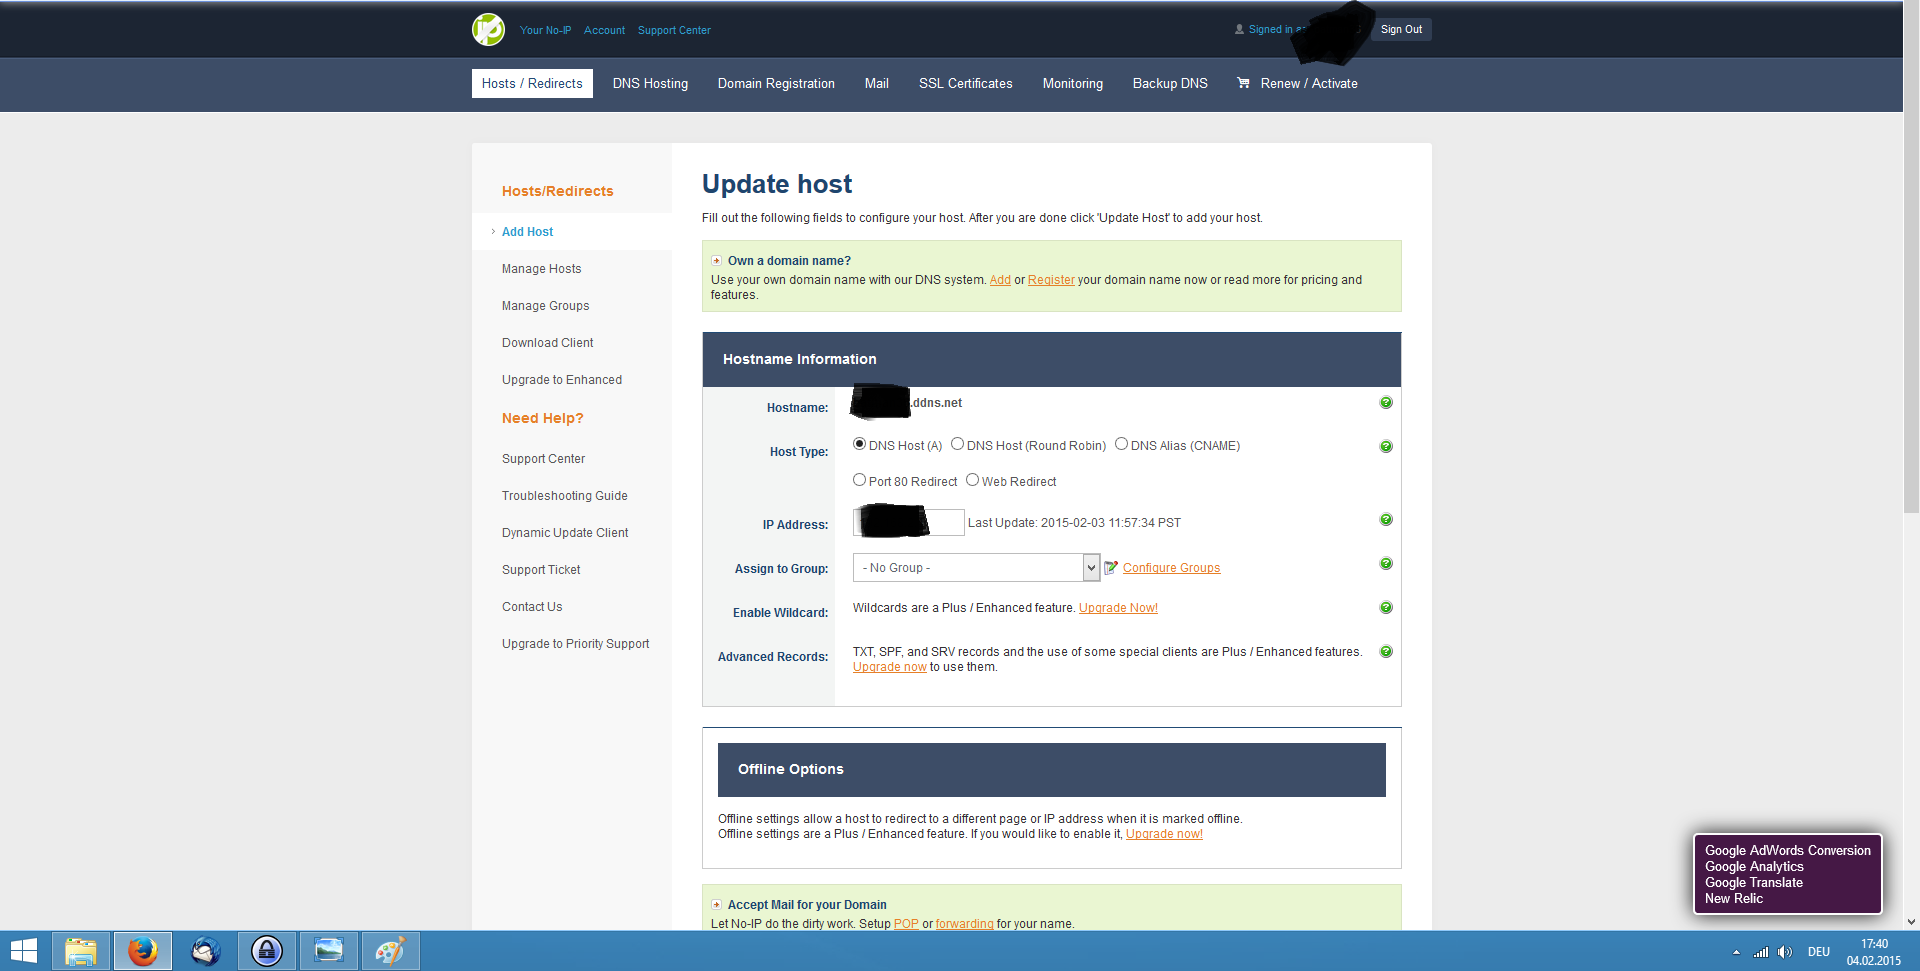Click the green help icon for Hostname
Image resolution: width=1920 pixels, height=971 pixels.
tap(1386, 403)
